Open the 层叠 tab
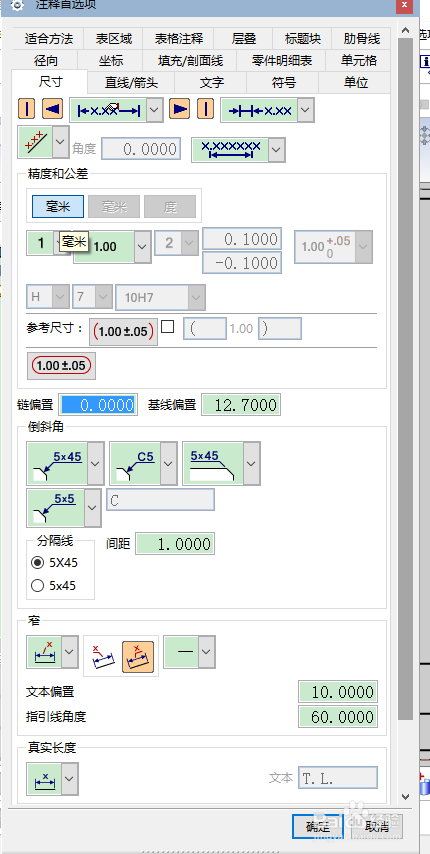This screenshot has width=430, height=854. (x=243, y=39)
